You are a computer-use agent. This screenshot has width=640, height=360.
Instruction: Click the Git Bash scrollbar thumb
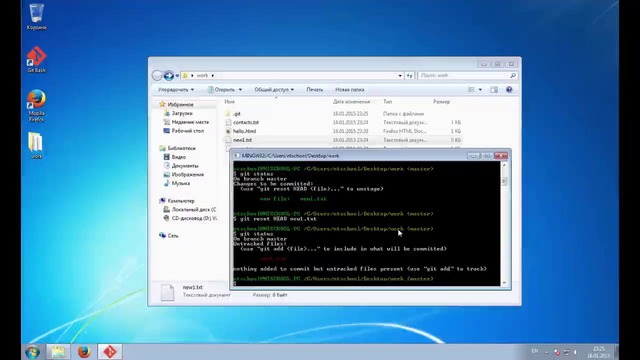(x=504, y=181)
